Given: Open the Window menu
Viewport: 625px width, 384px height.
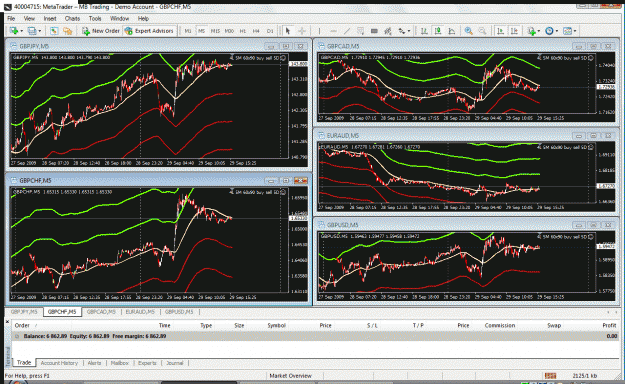Looking at the screenshot, I should pyautogui.click(x=119, y=18).
